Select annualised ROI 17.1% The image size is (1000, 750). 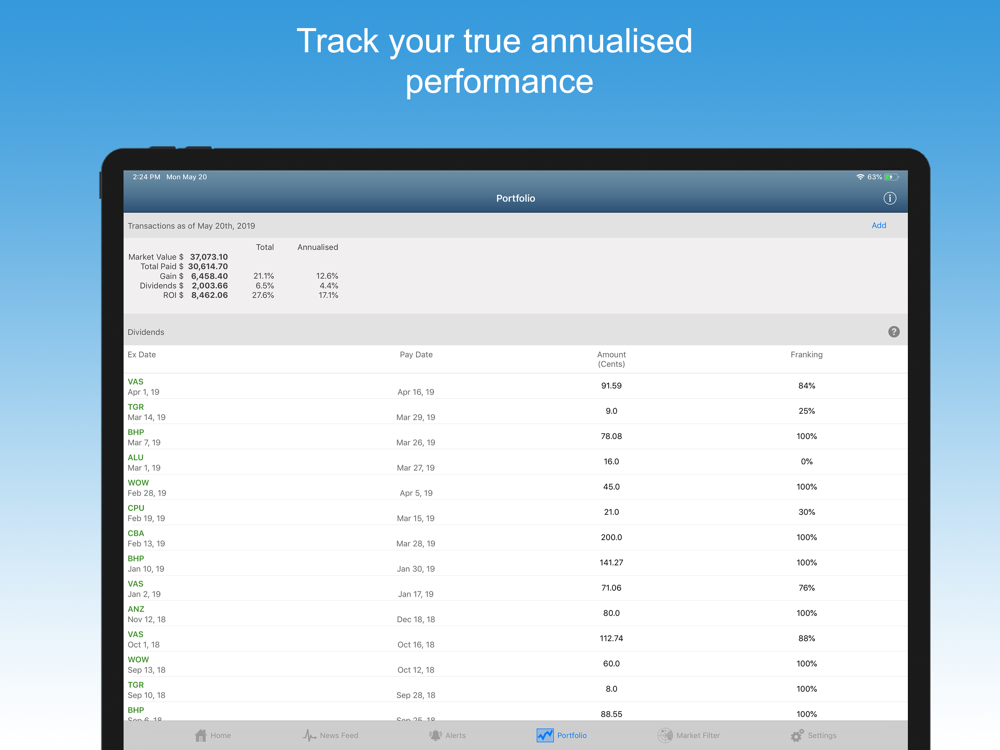(x=328, y=295)
